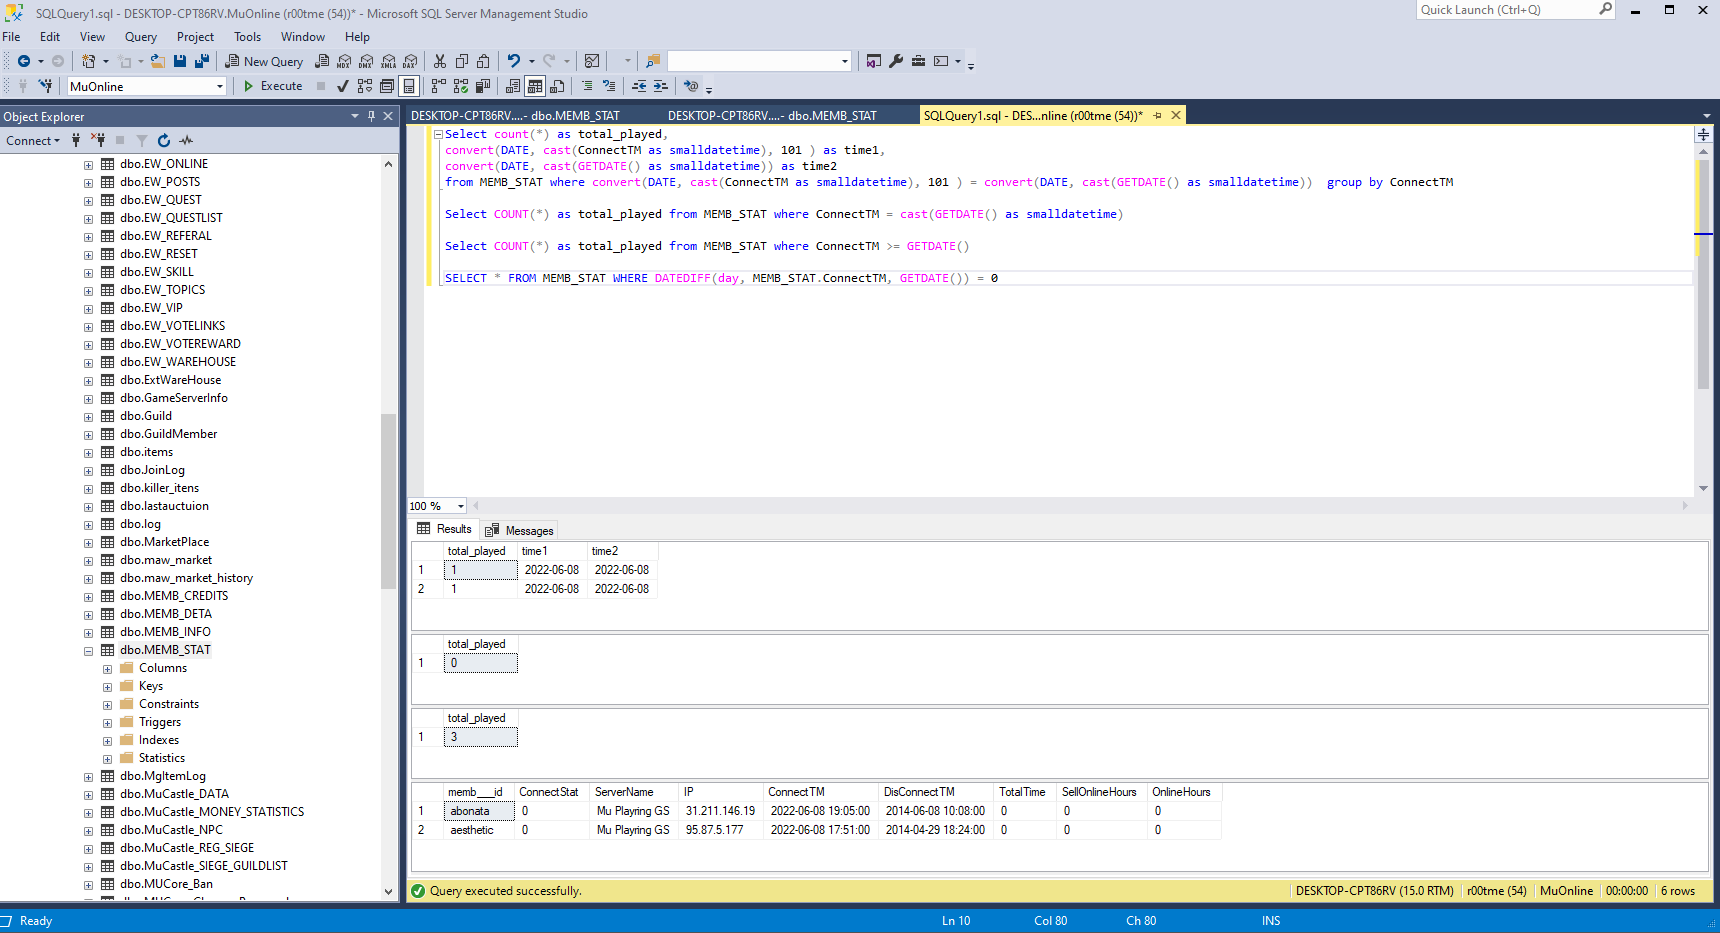Viewport: 1720px width, 933px height.
Task: Expand the dbo.Guild table node
Action: pyautogui.click(x=88, y=417)
